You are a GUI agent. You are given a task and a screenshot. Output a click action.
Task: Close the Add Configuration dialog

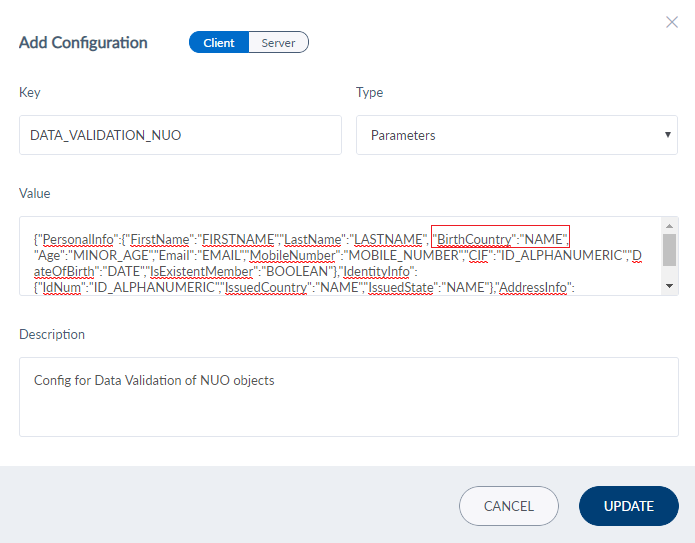tap(672, 22)
